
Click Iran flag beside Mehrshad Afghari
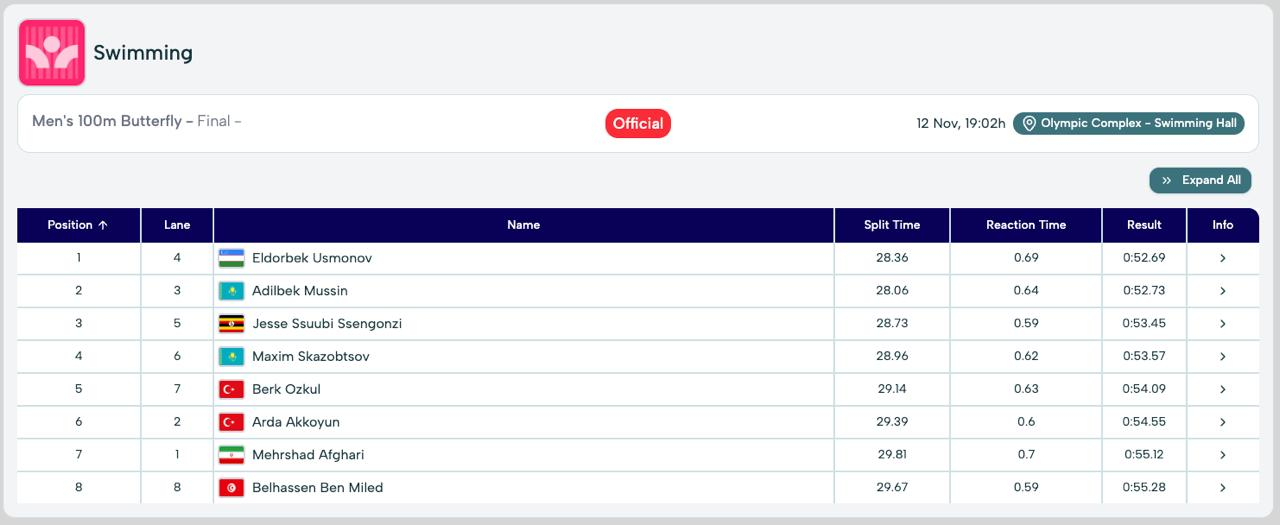231,455
